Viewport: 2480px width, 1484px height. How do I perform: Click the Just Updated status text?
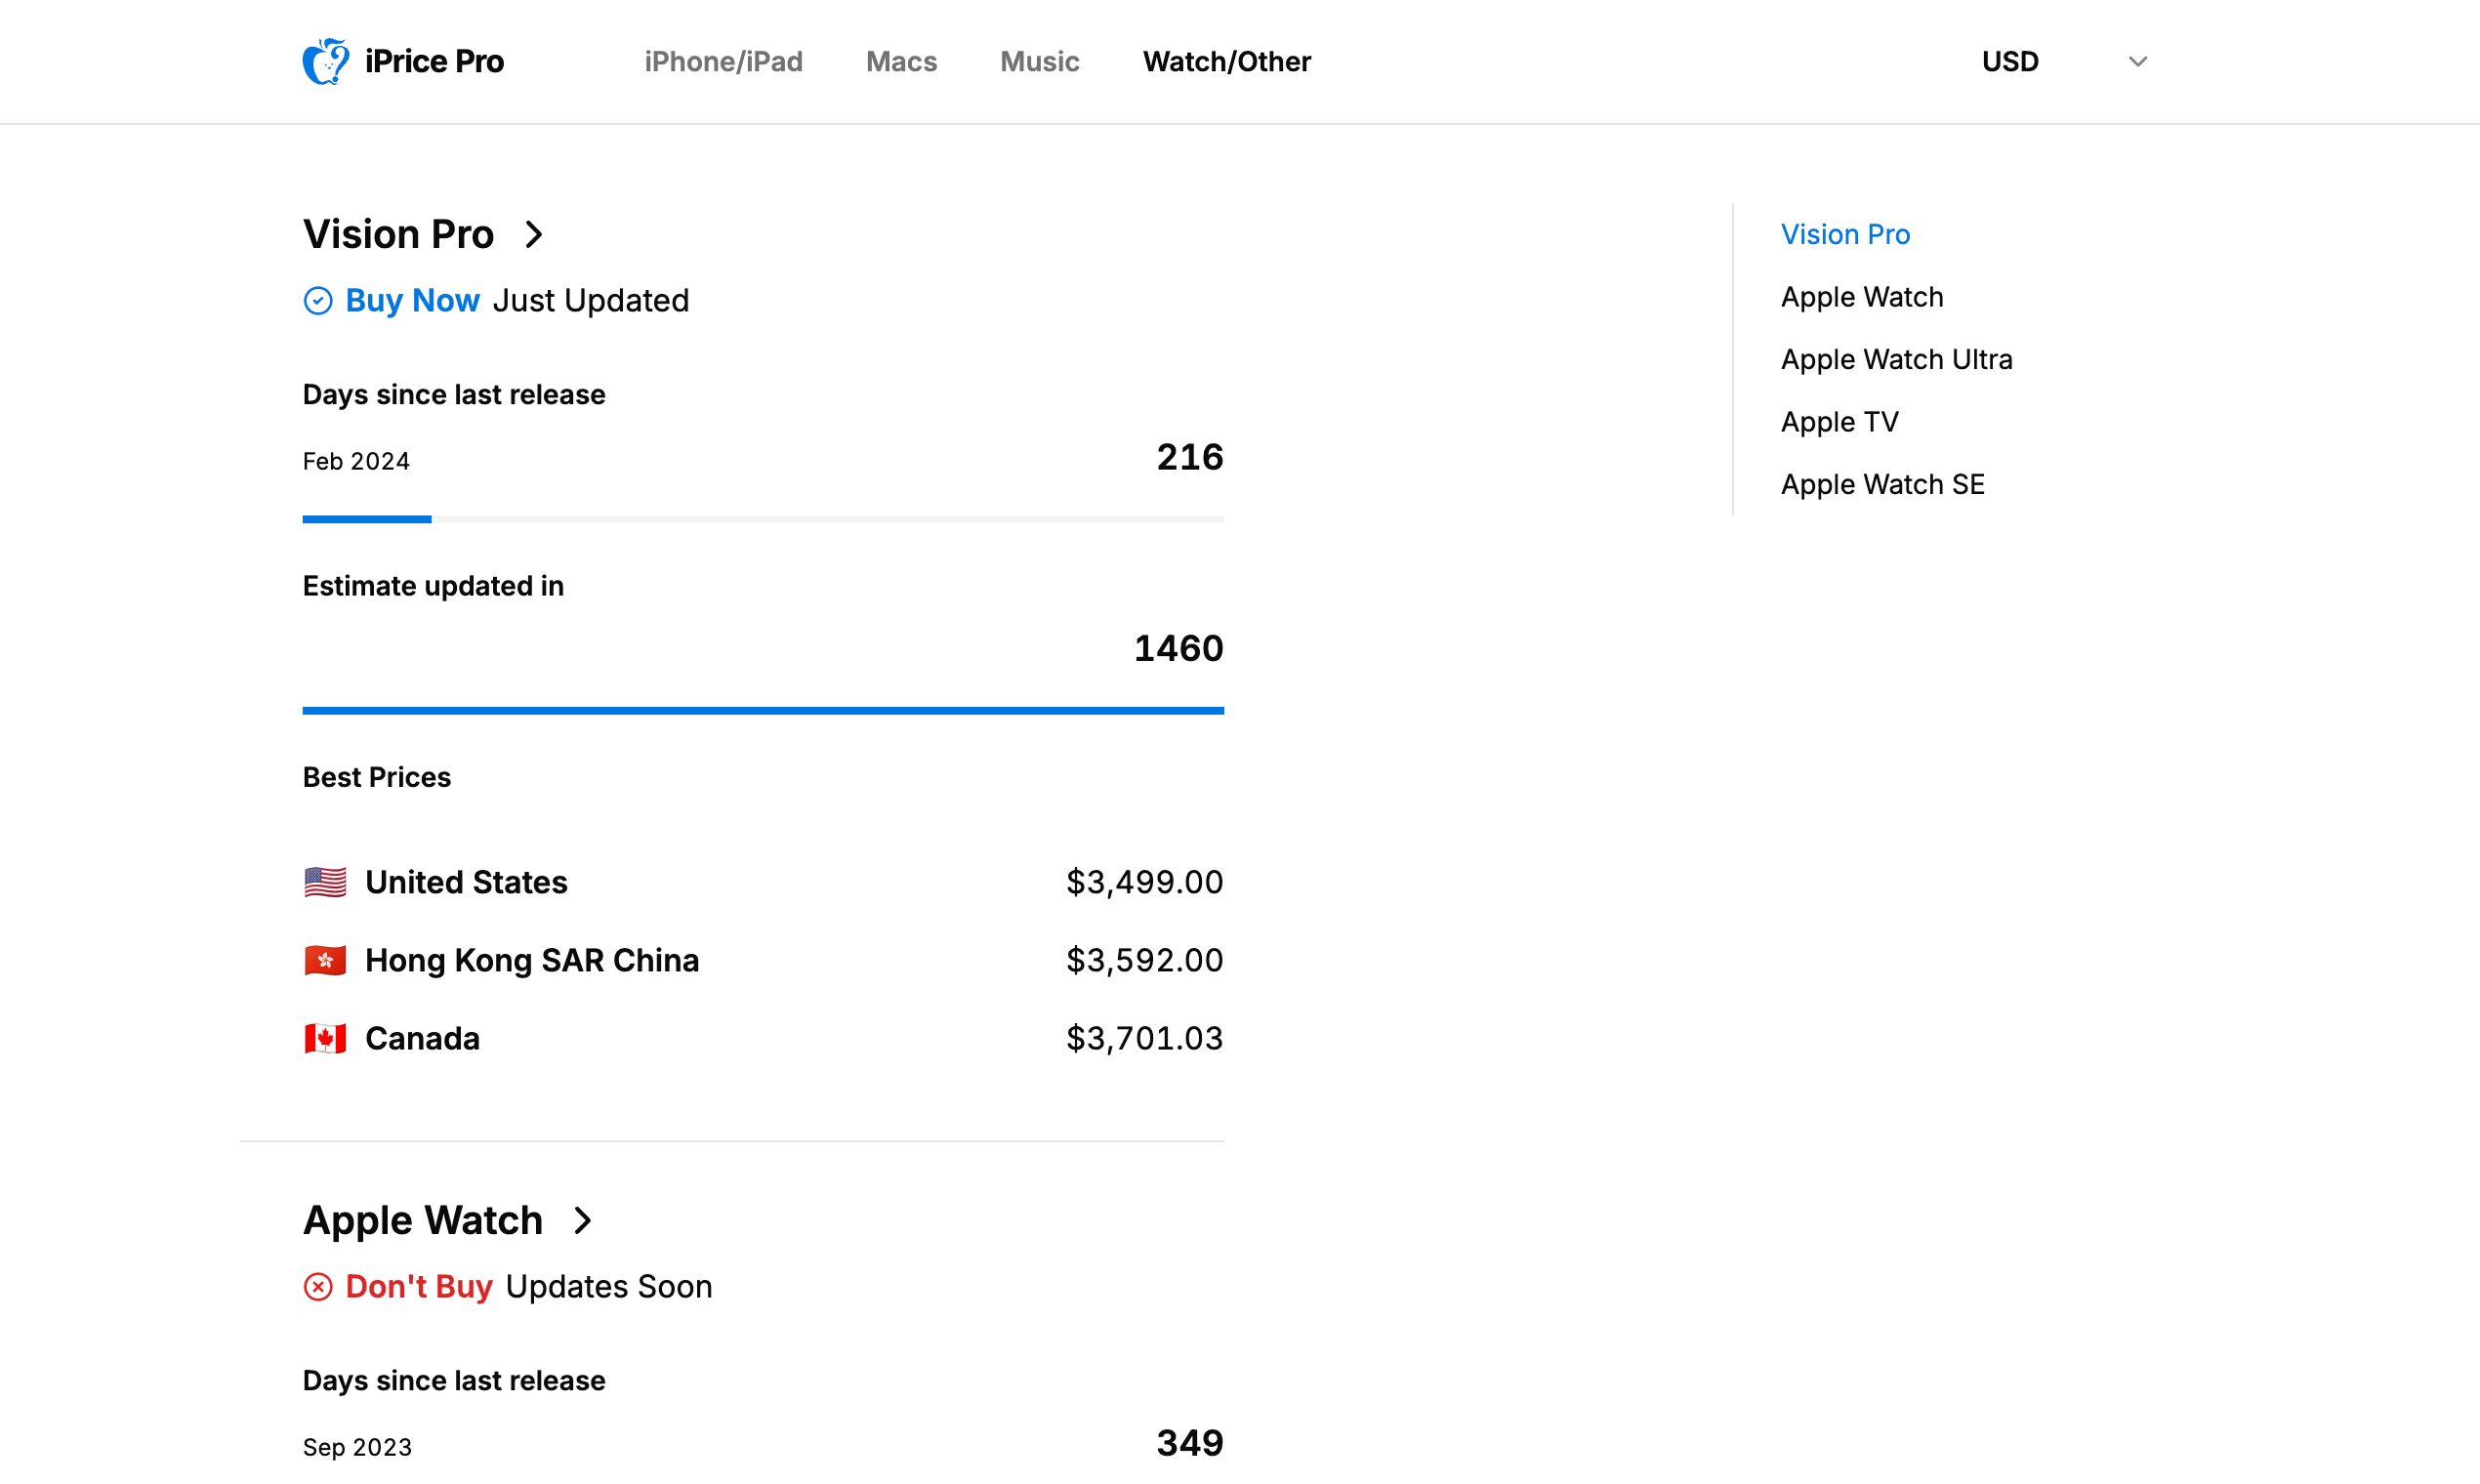click(590, 301)
